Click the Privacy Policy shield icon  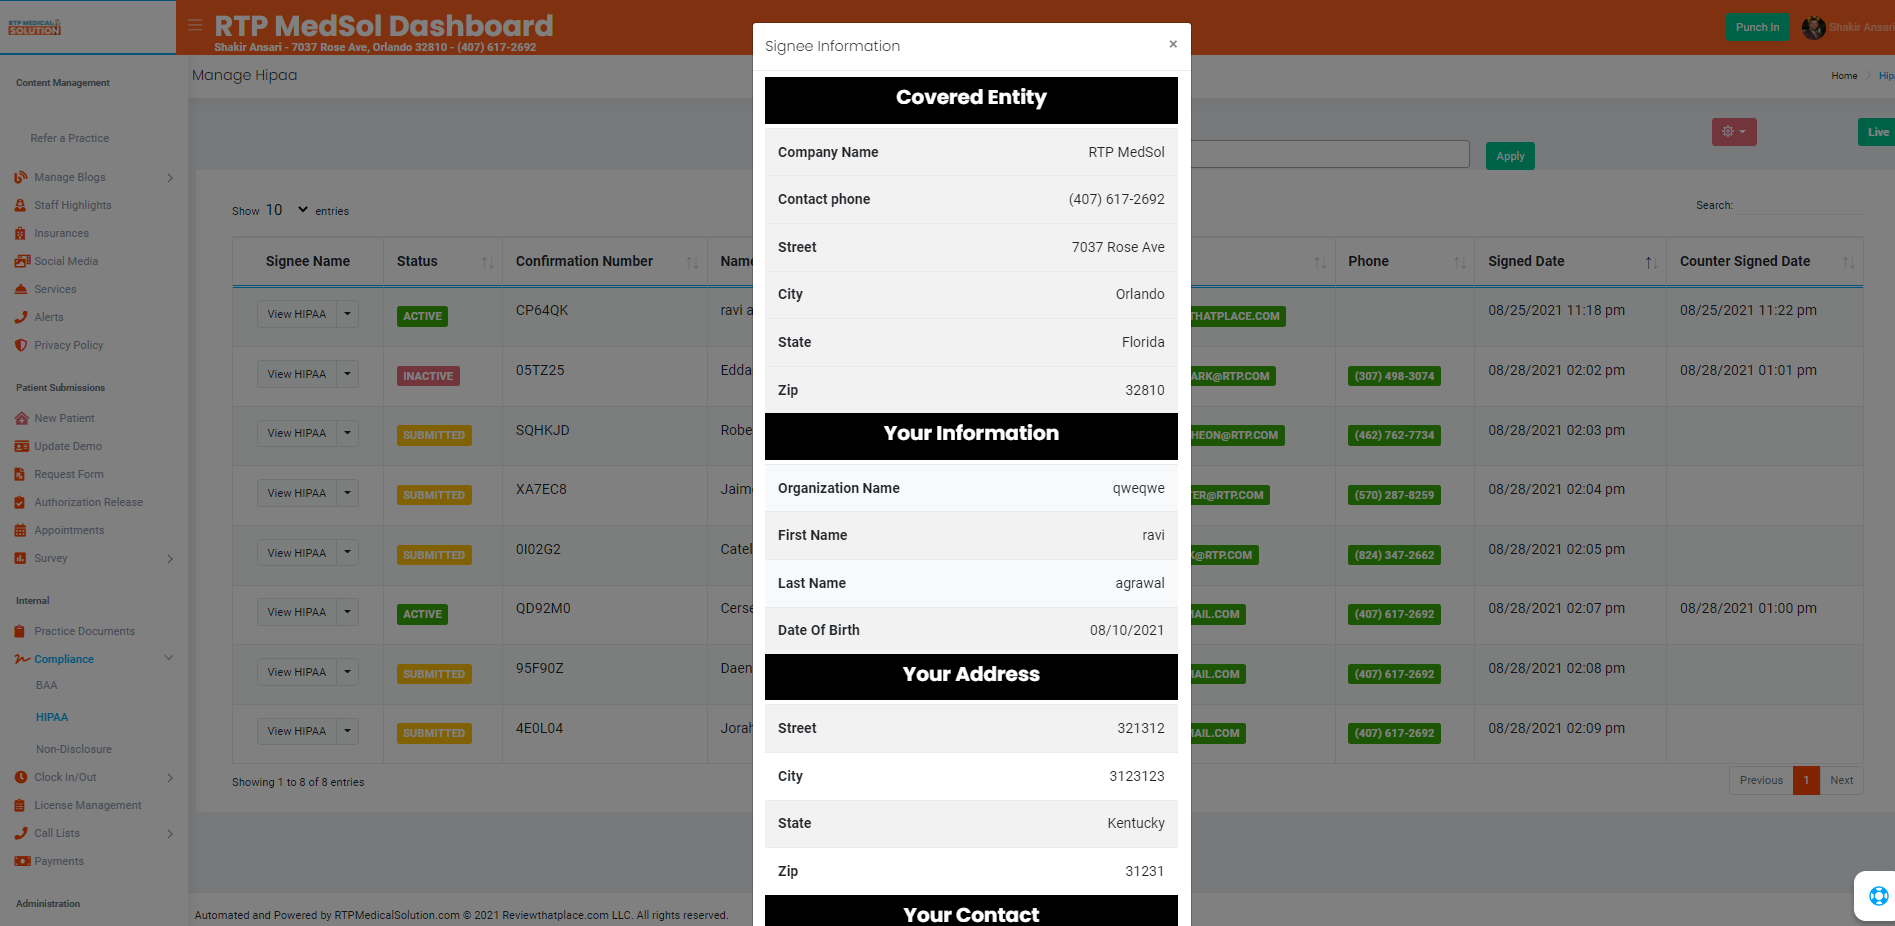pos(21,345)
